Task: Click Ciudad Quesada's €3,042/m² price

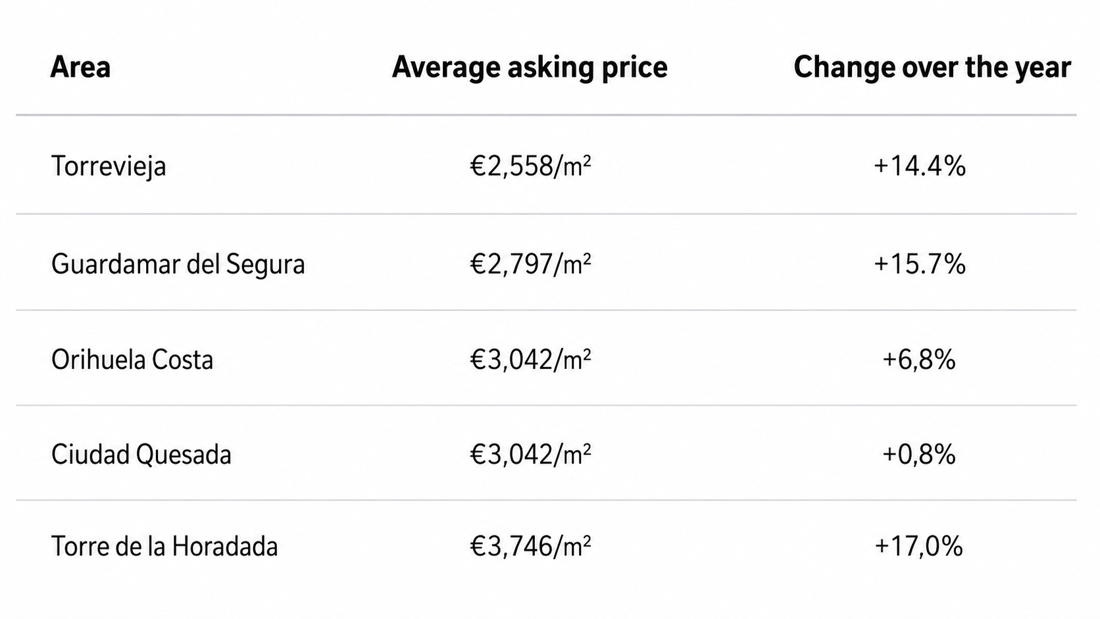Action: [x=530, y=455]
